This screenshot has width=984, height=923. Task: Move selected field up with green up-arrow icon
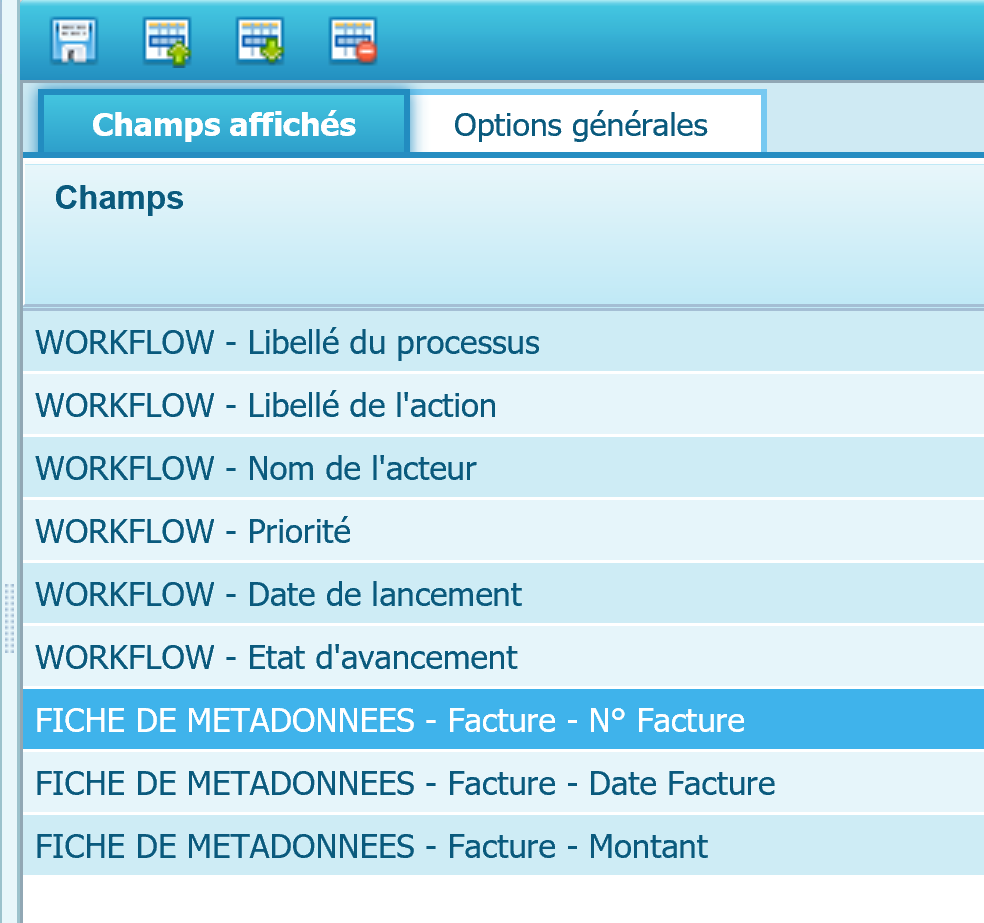point(167,41)
